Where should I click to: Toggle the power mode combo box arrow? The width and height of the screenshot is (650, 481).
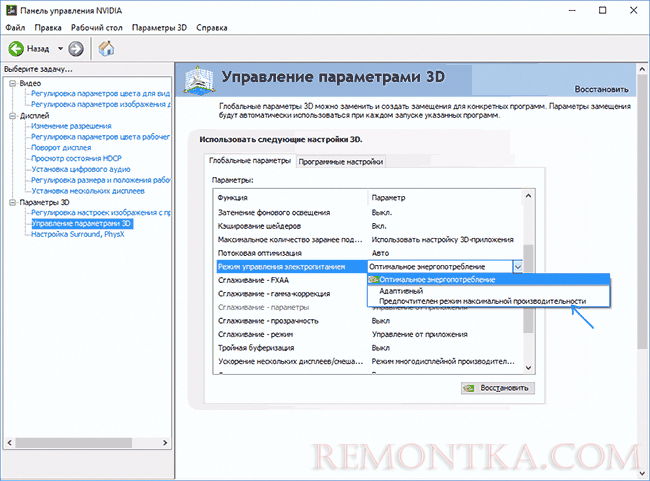coord(518,267)
